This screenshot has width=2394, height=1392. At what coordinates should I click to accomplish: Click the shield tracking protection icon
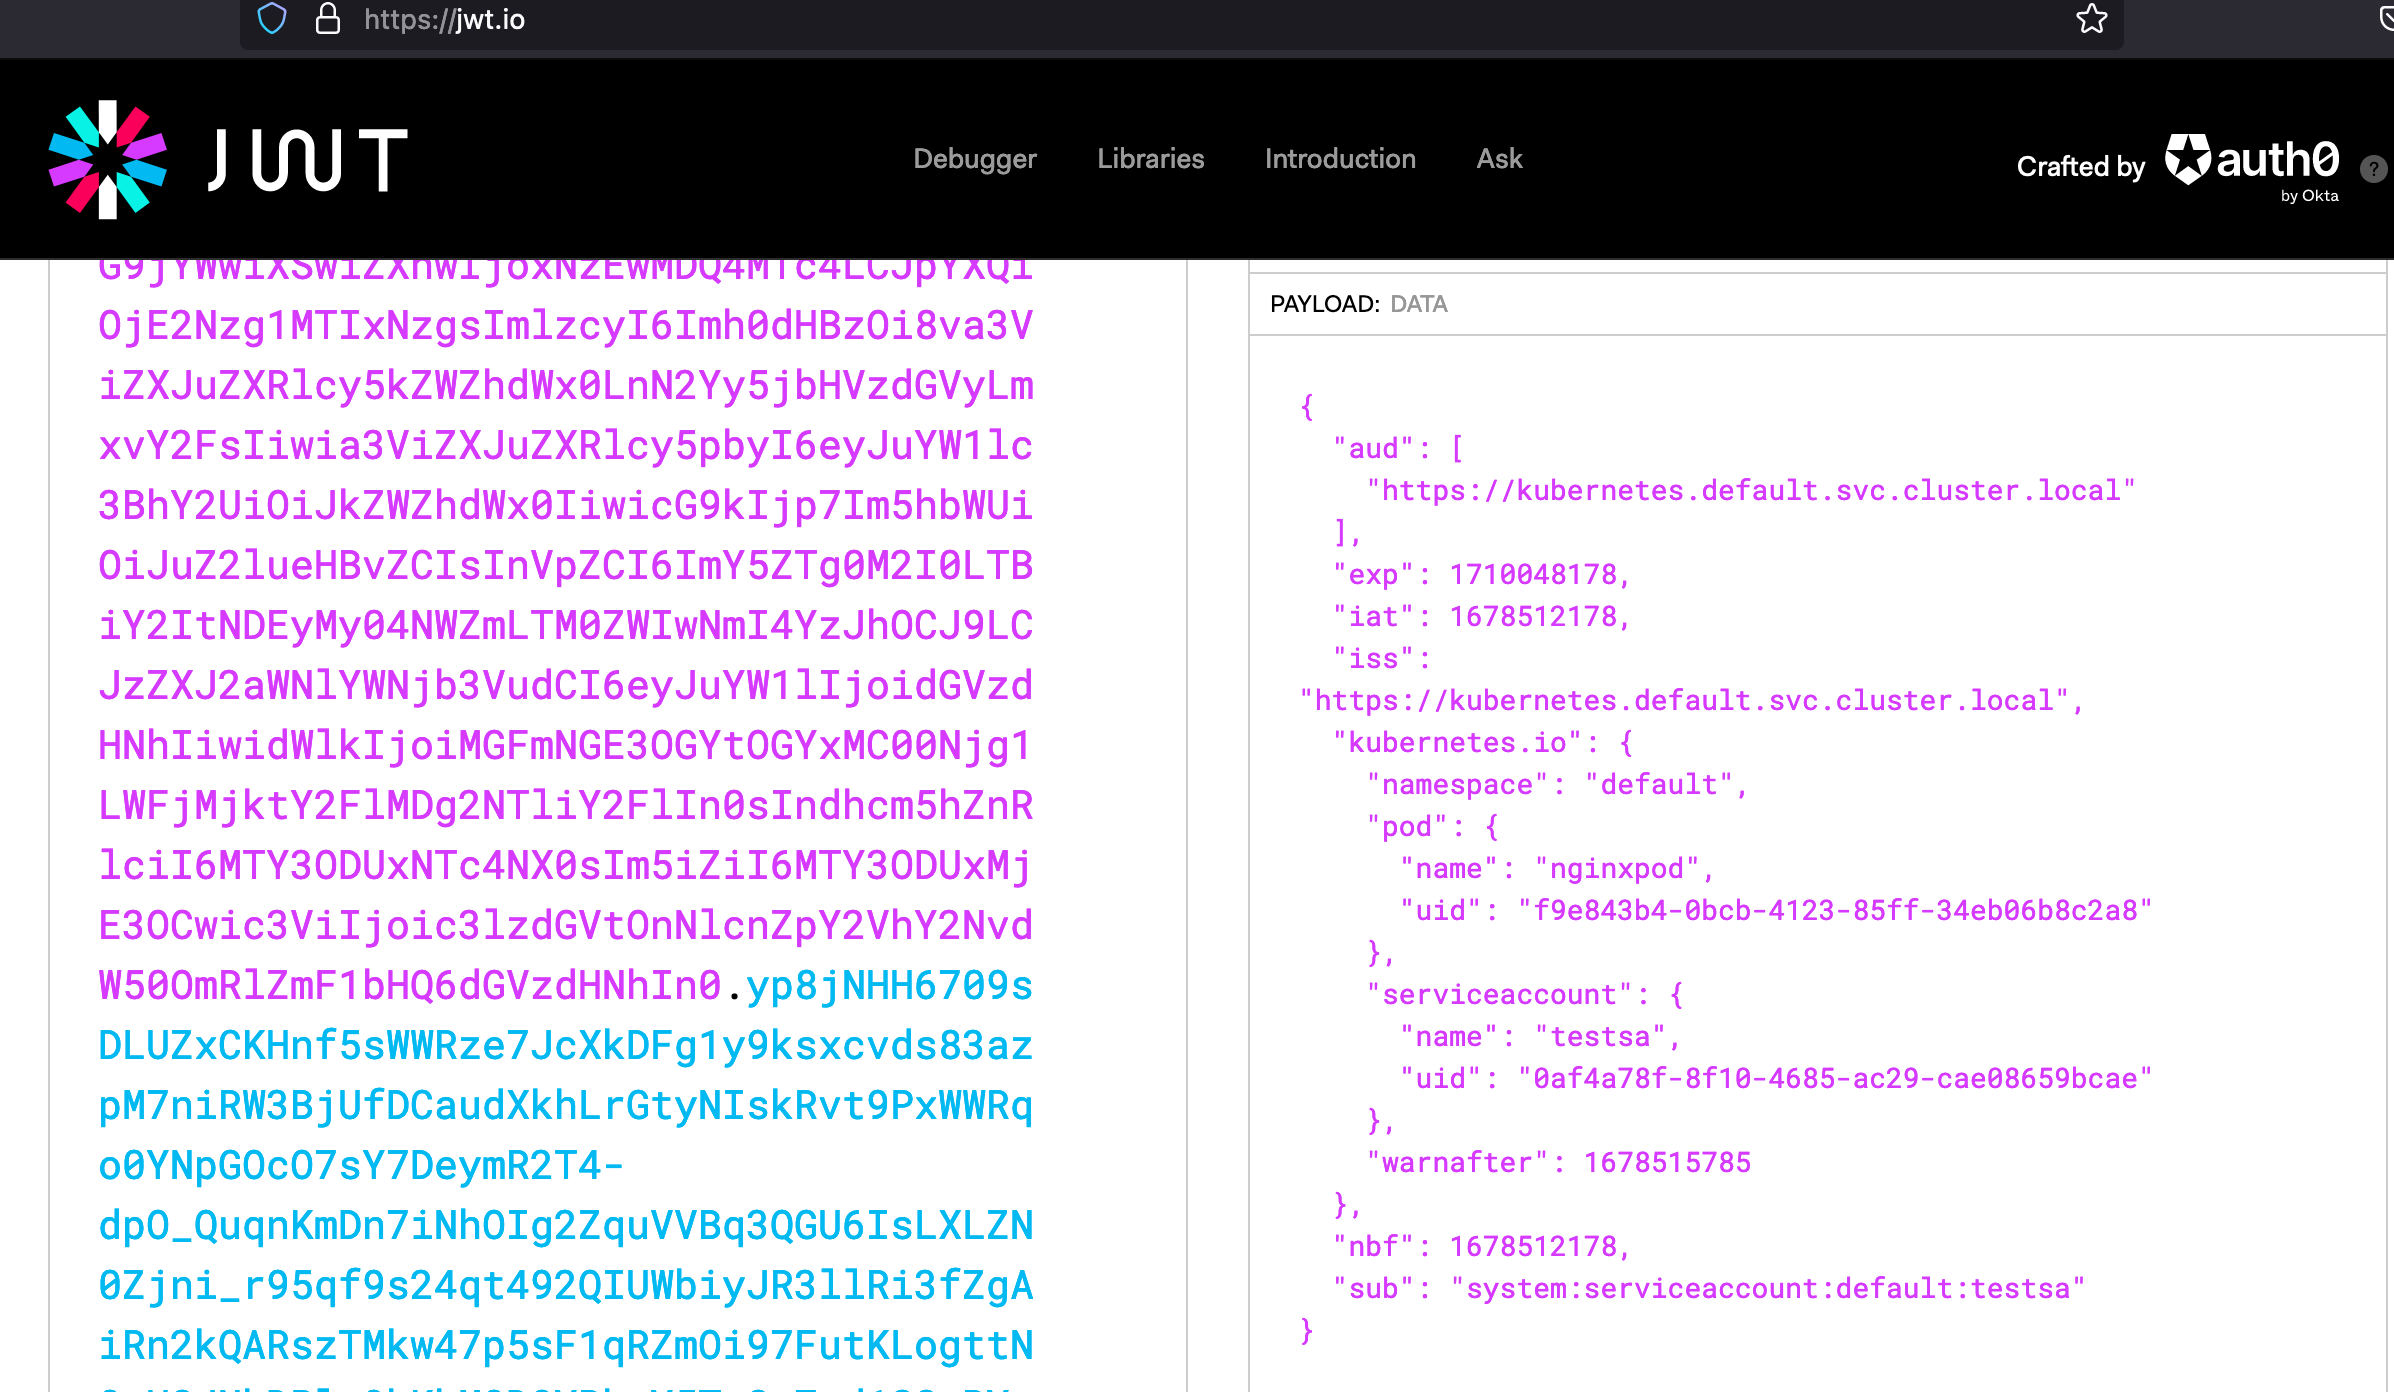pos(272,19)
